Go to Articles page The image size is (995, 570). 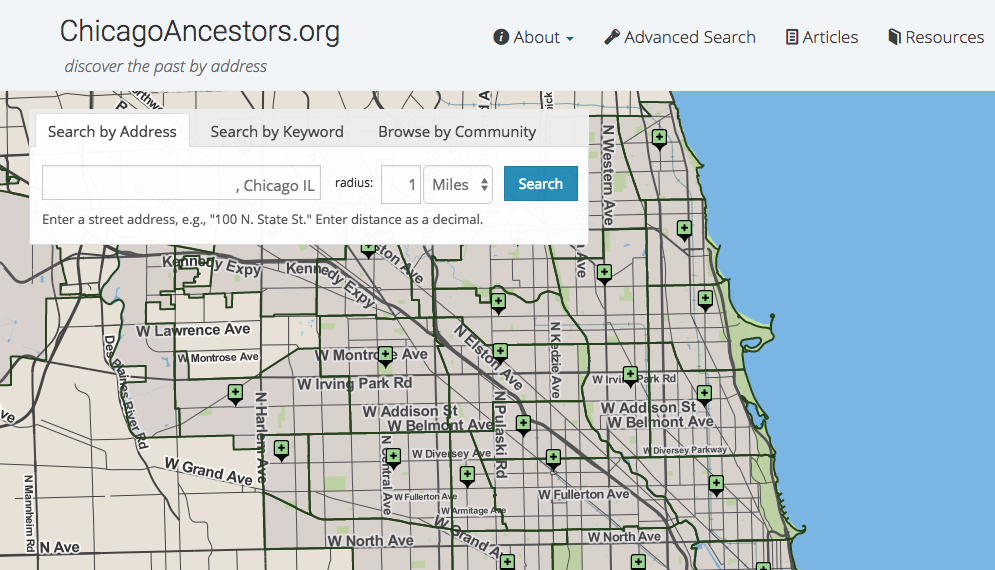822,37
